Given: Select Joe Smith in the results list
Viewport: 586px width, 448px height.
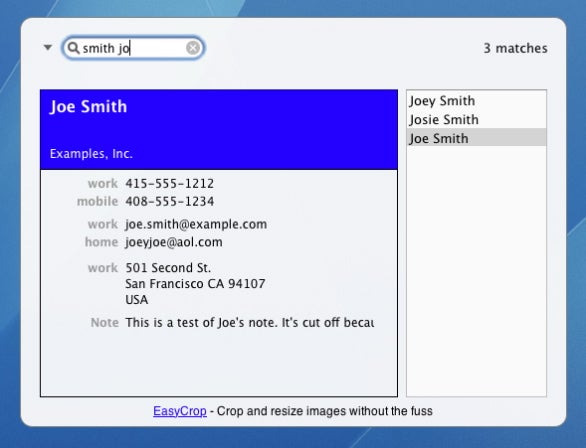Looking at the screenshot, I should point(476,138).
